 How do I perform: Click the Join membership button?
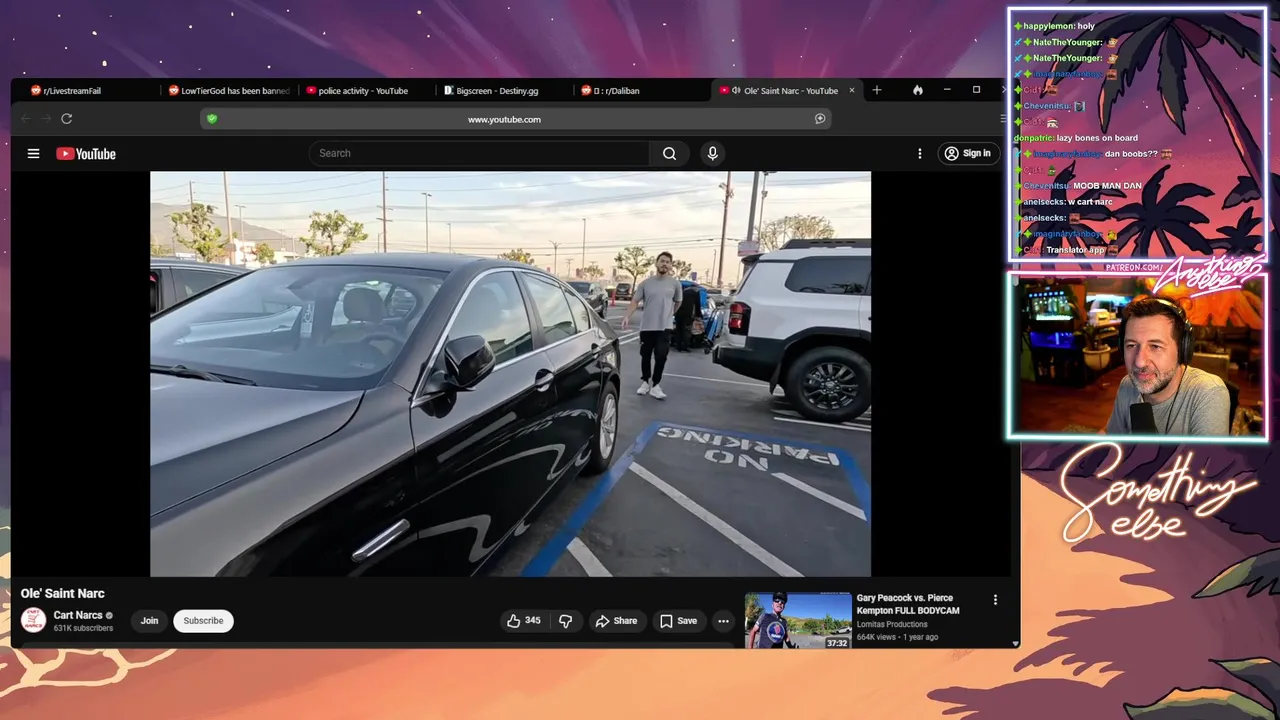[x=149, y=621]
